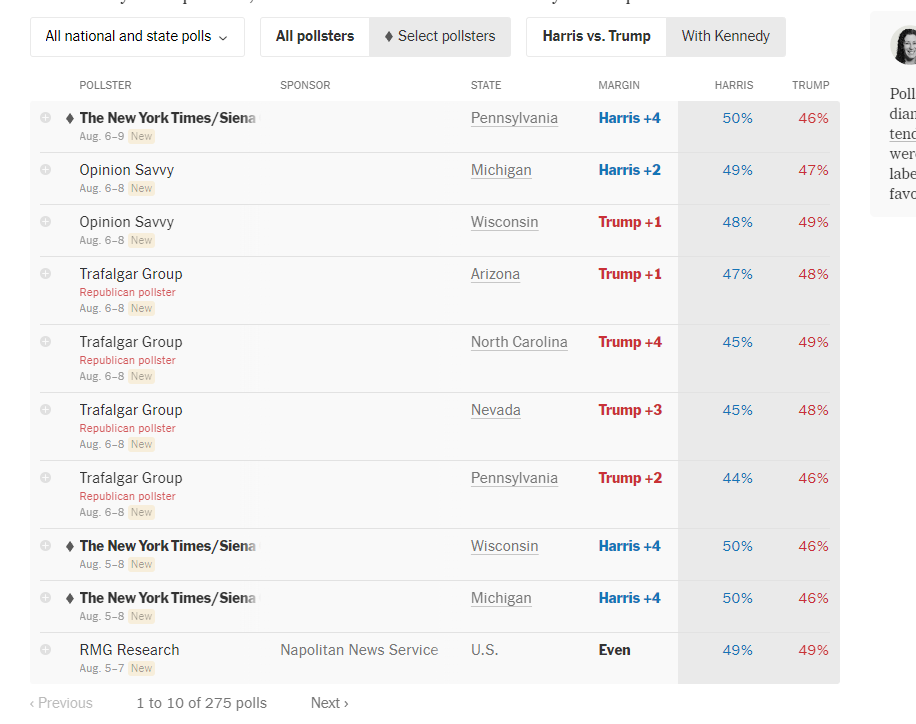The height and width of the screenshot is (724, 916).
Task: Expand the Trafalgar Group Pennsylvania poll row
Action: 45,478
